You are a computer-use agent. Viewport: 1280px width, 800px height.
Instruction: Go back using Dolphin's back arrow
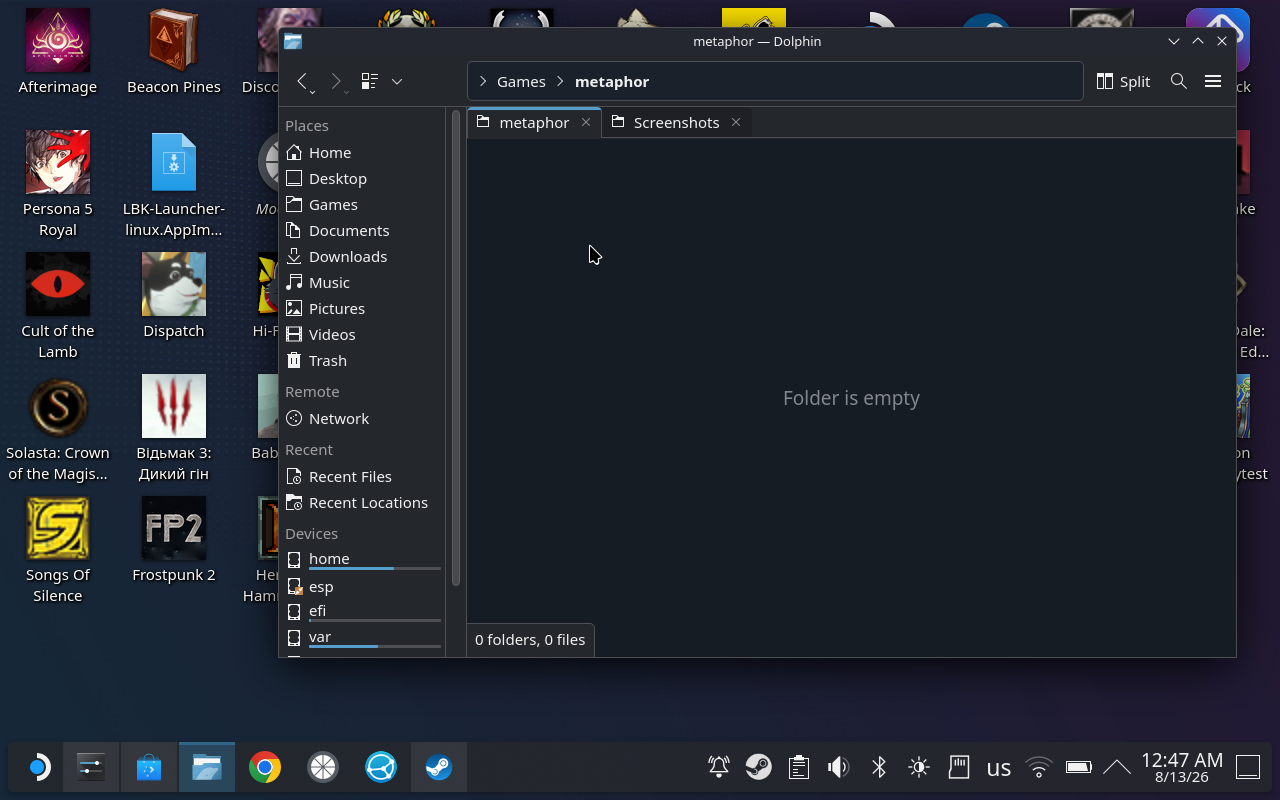pos(303,82)
